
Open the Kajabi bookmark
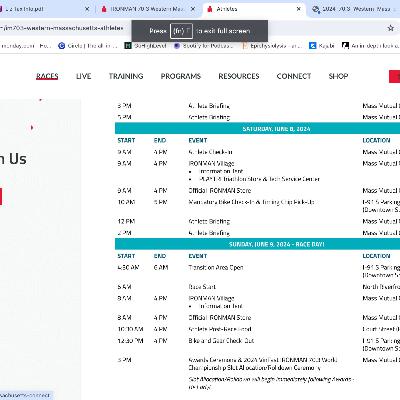tap(322, 46)
